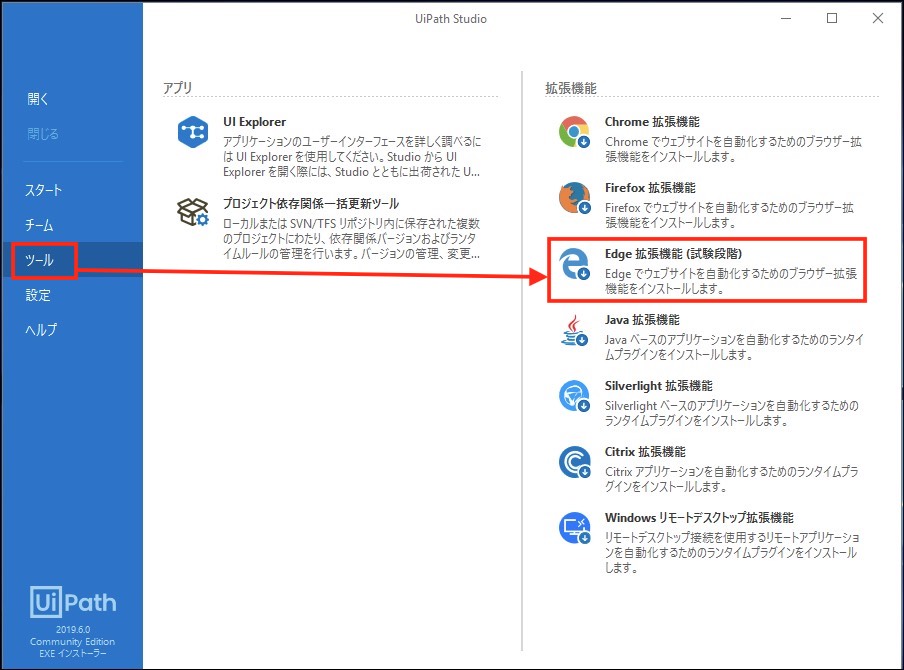Image resolution: width=904 pixels, height=670 pixels.
Task: Click the Java extension icon
Action: click(574, 331)
